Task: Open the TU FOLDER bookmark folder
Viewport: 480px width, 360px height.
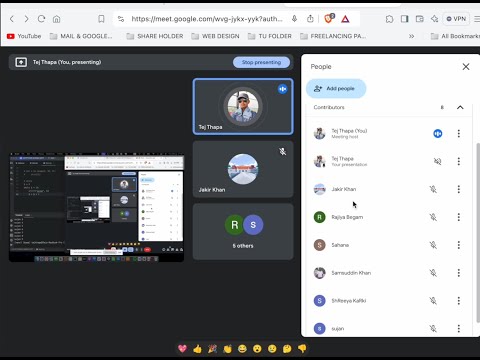Action: [270, 36]
